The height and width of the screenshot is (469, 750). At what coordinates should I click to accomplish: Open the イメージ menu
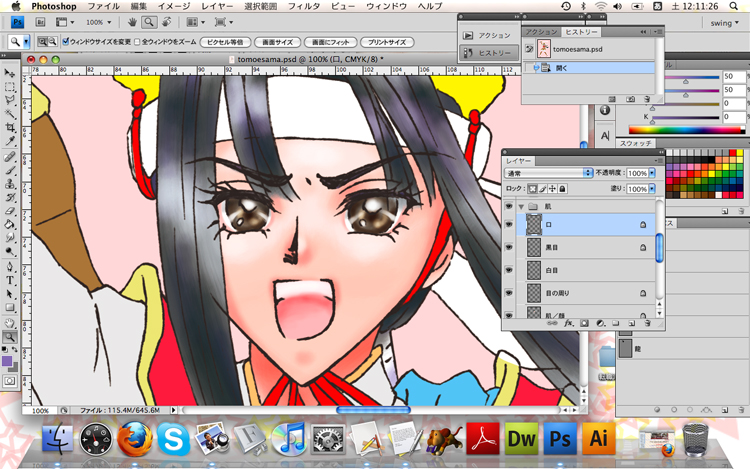click(174, 6)
